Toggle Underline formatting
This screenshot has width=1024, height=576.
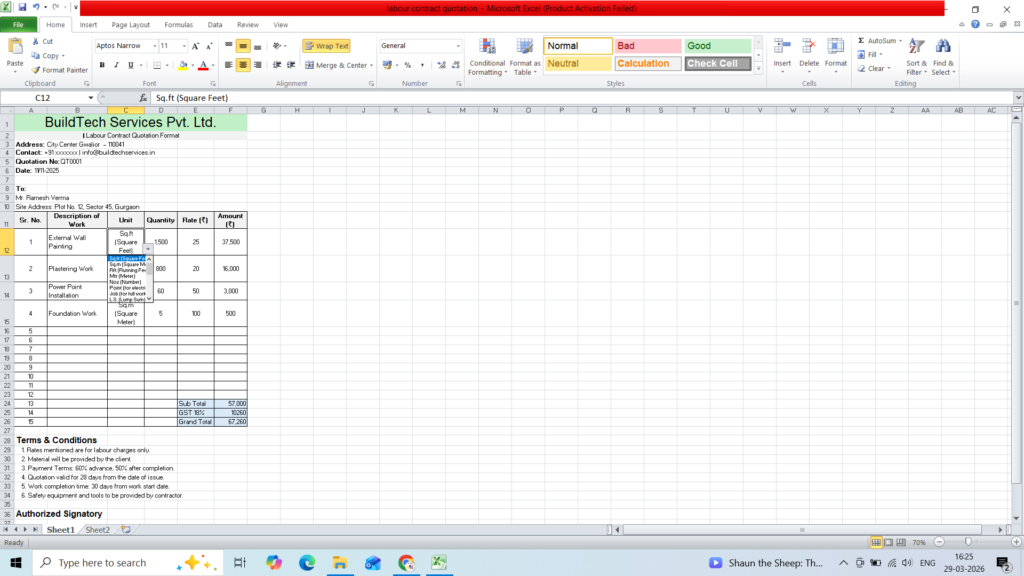pos(131,65)
